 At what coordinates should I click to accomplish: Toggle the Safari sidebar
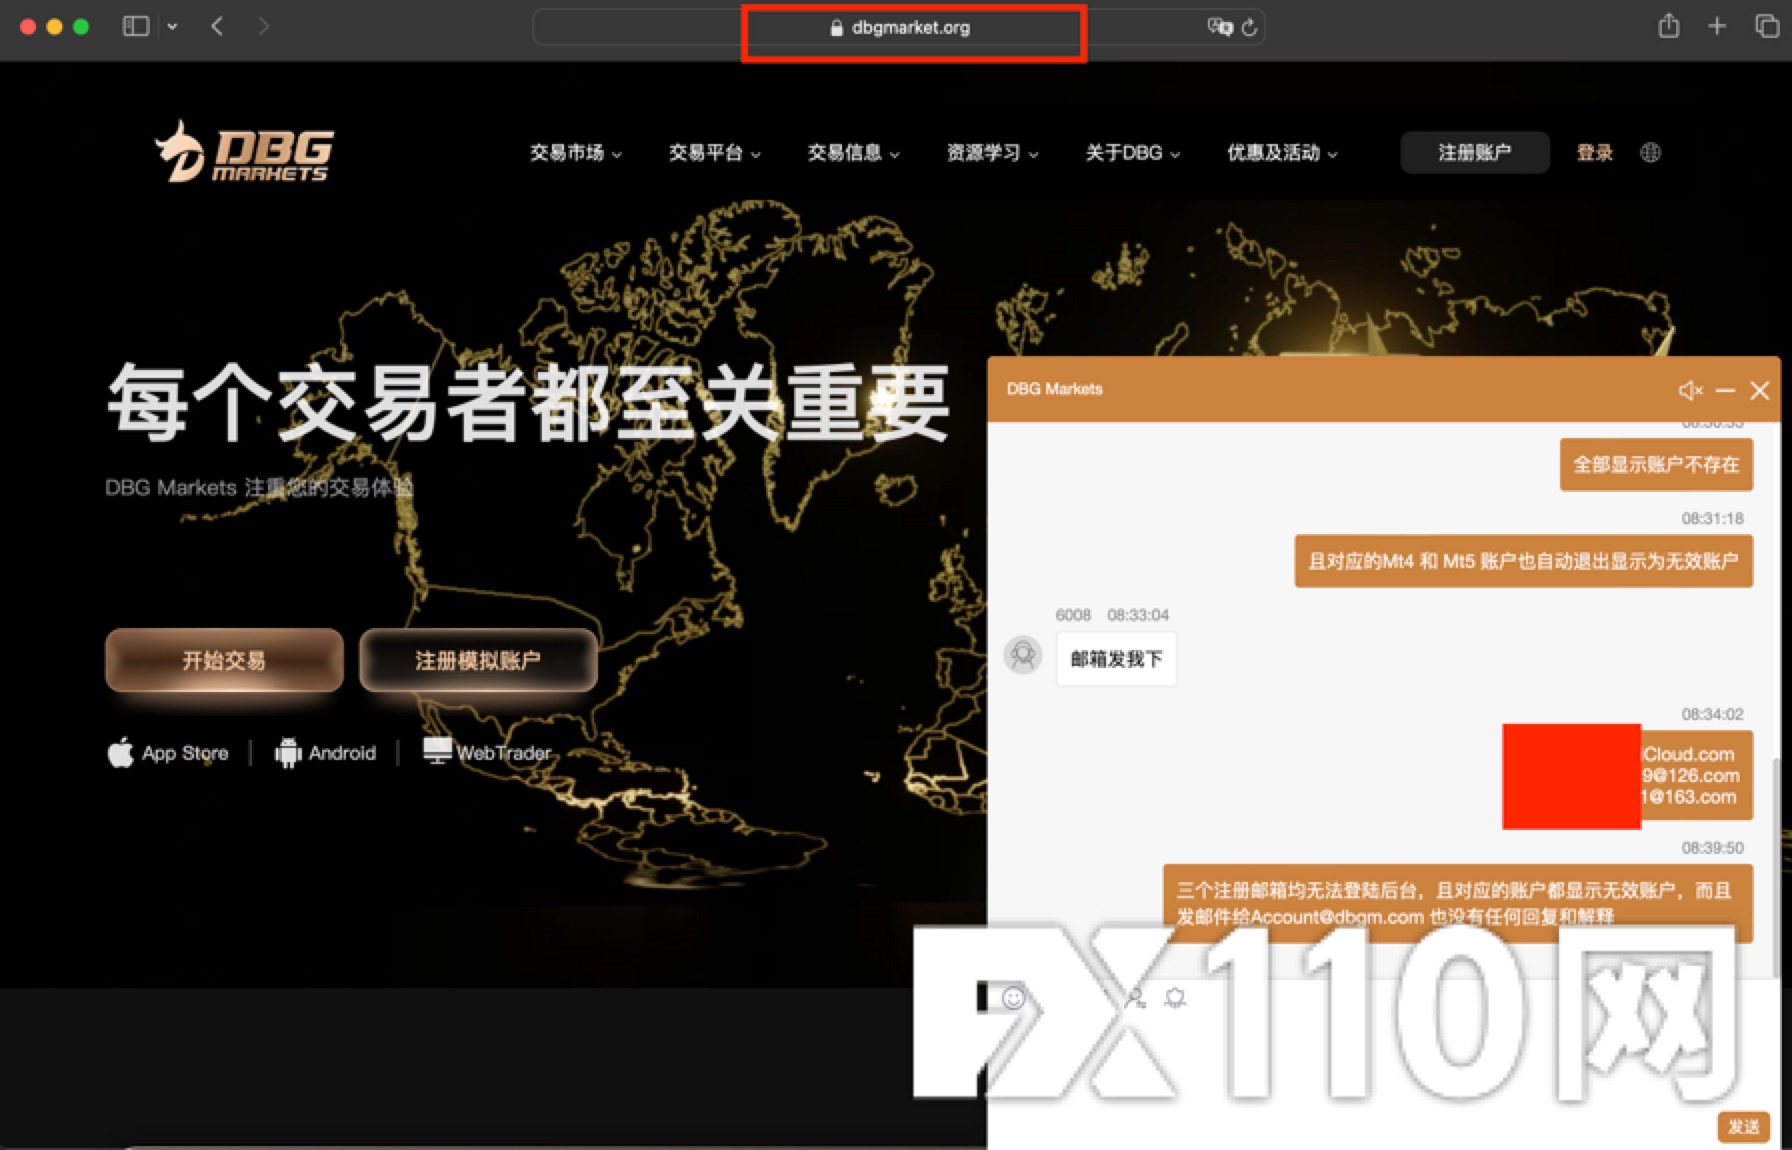click(x=136, y=27)
